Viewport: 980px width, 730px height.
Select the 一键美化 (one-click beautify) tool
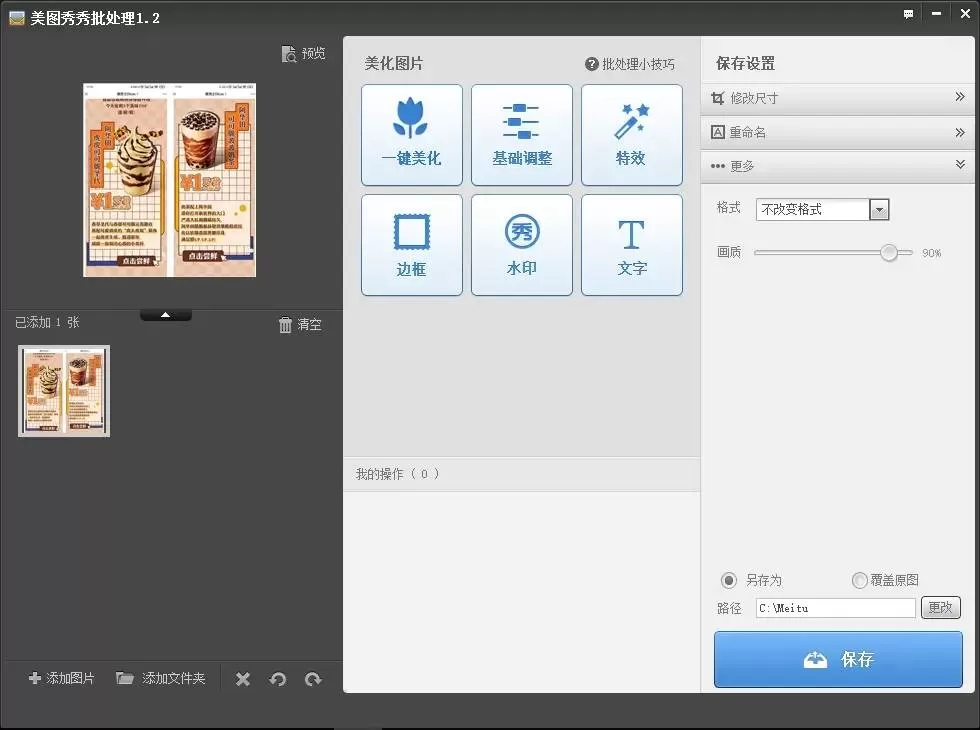click(411, 135)
